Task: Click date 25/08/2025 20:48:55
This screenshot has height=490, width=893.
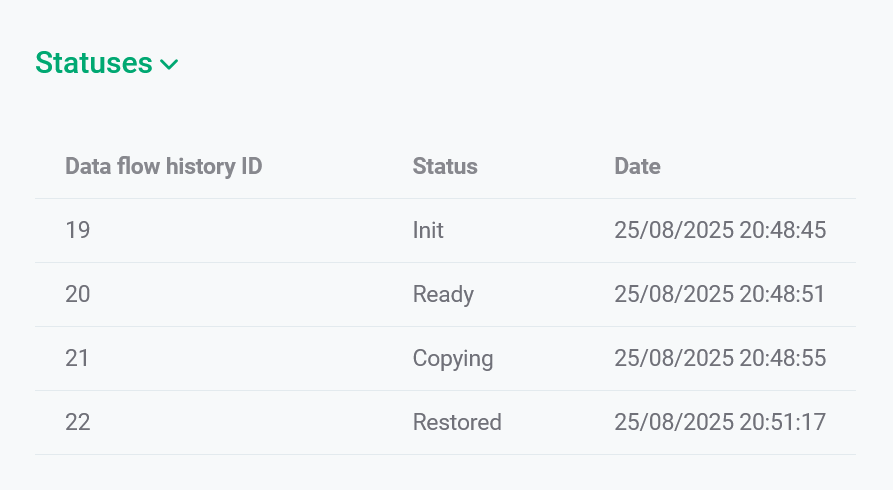Action: tap(720, 358)
